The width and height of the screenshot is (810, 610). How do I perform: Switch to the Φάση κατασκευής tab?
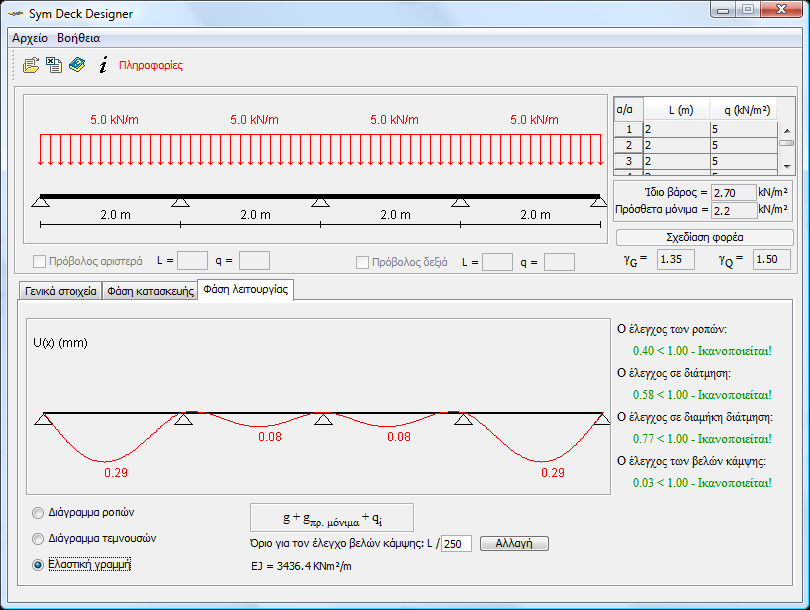tap(150, 291)
